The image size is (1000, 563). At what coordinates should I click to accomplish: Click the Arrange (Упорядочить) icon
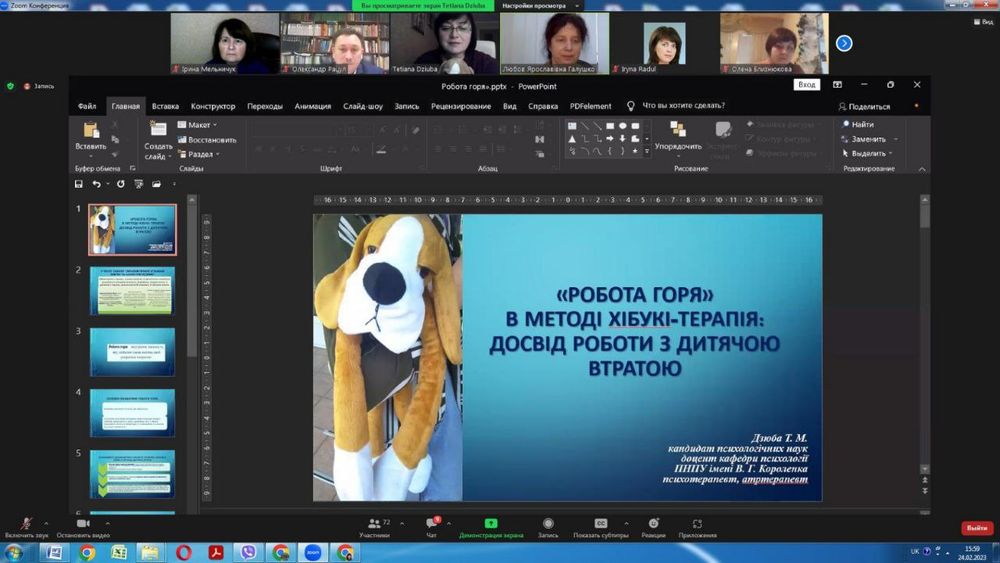(x=678, y=130)
